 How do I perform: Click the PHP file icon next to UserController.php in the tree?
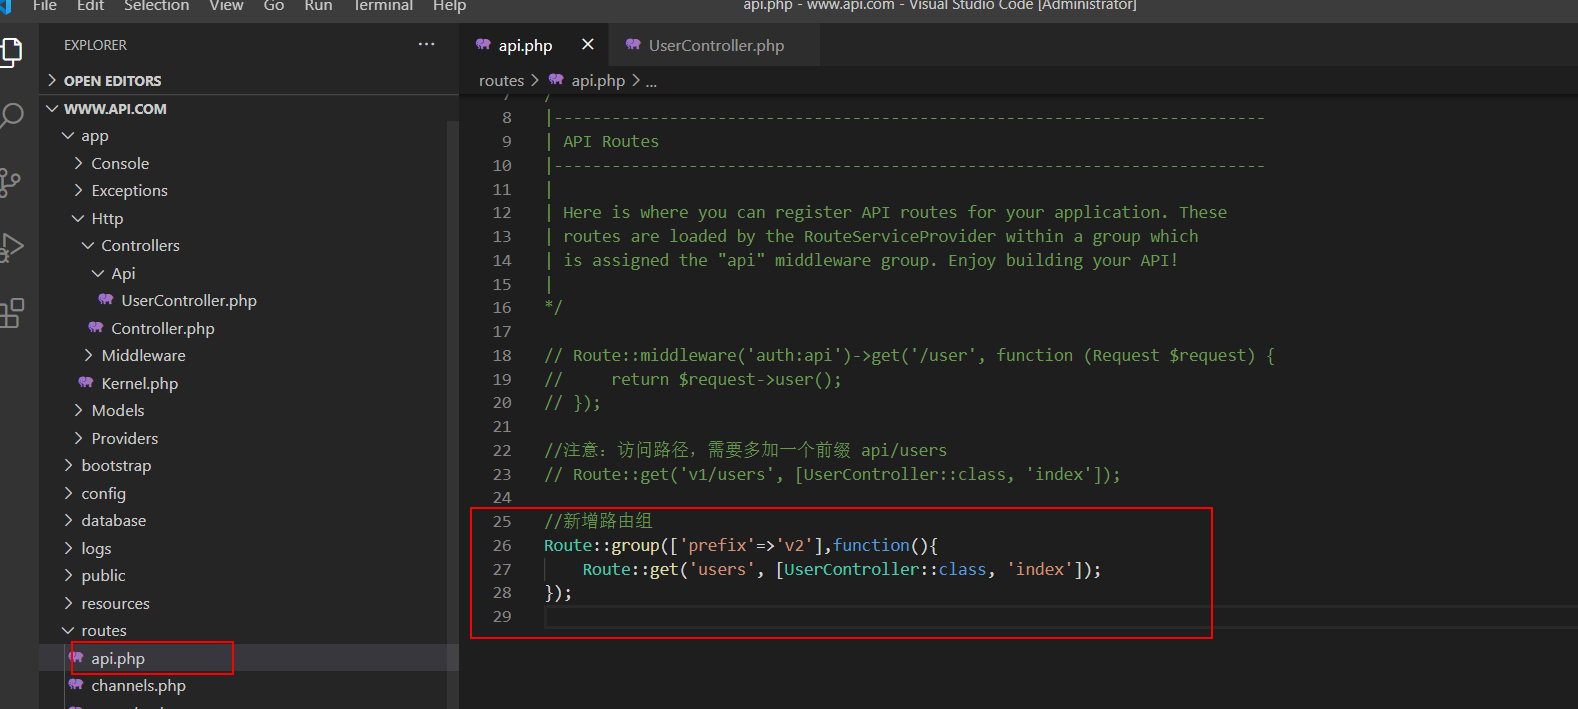[x=105, y=300]
